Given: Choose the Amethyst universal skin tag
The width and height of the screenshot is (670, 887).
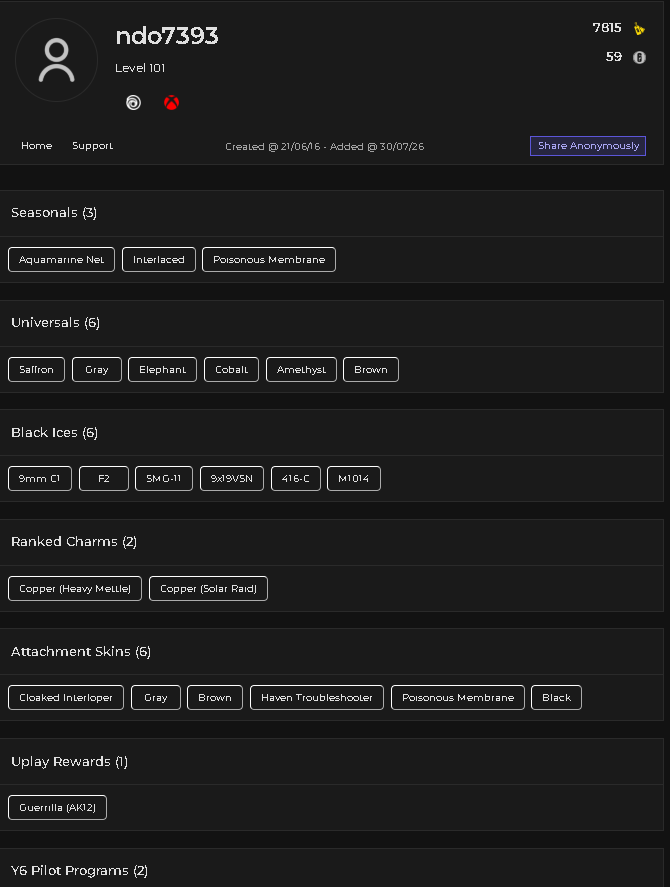Looking at the screenshot, I should click(301, 369).
